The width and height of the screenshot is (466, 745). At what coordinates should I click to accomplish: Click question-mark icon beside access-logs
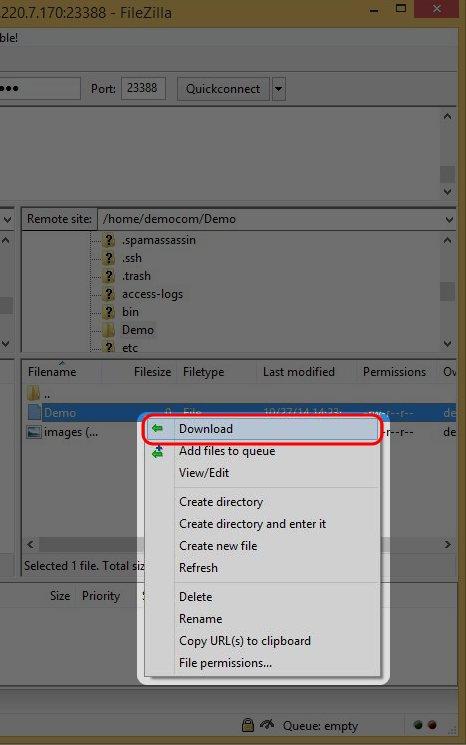click(x=109, y=294)
